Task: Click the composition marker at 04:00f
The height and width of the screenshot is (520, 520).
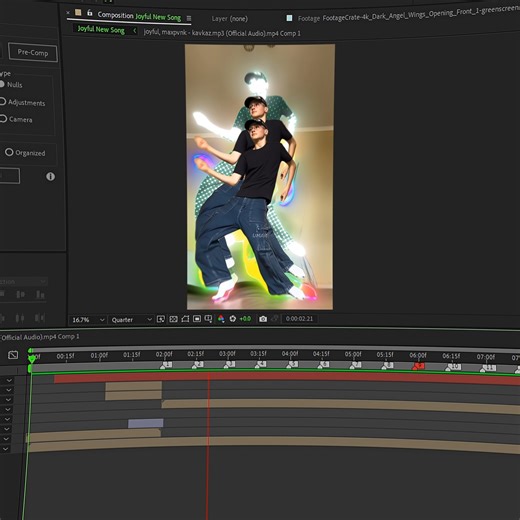Action: [292, 365]
